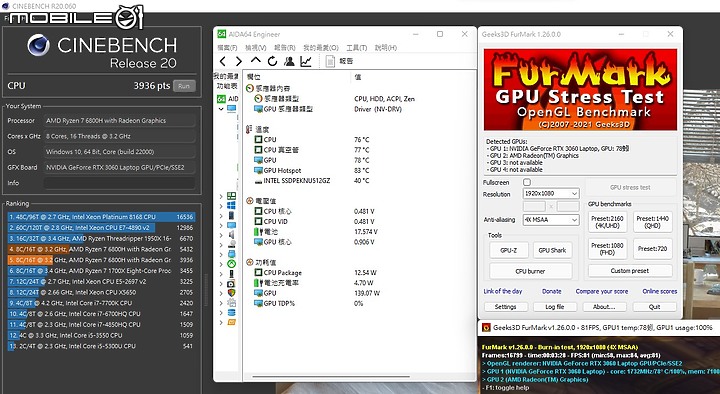
Task: Select the multimedia speaker icon in tree
Action: [231, 235]
